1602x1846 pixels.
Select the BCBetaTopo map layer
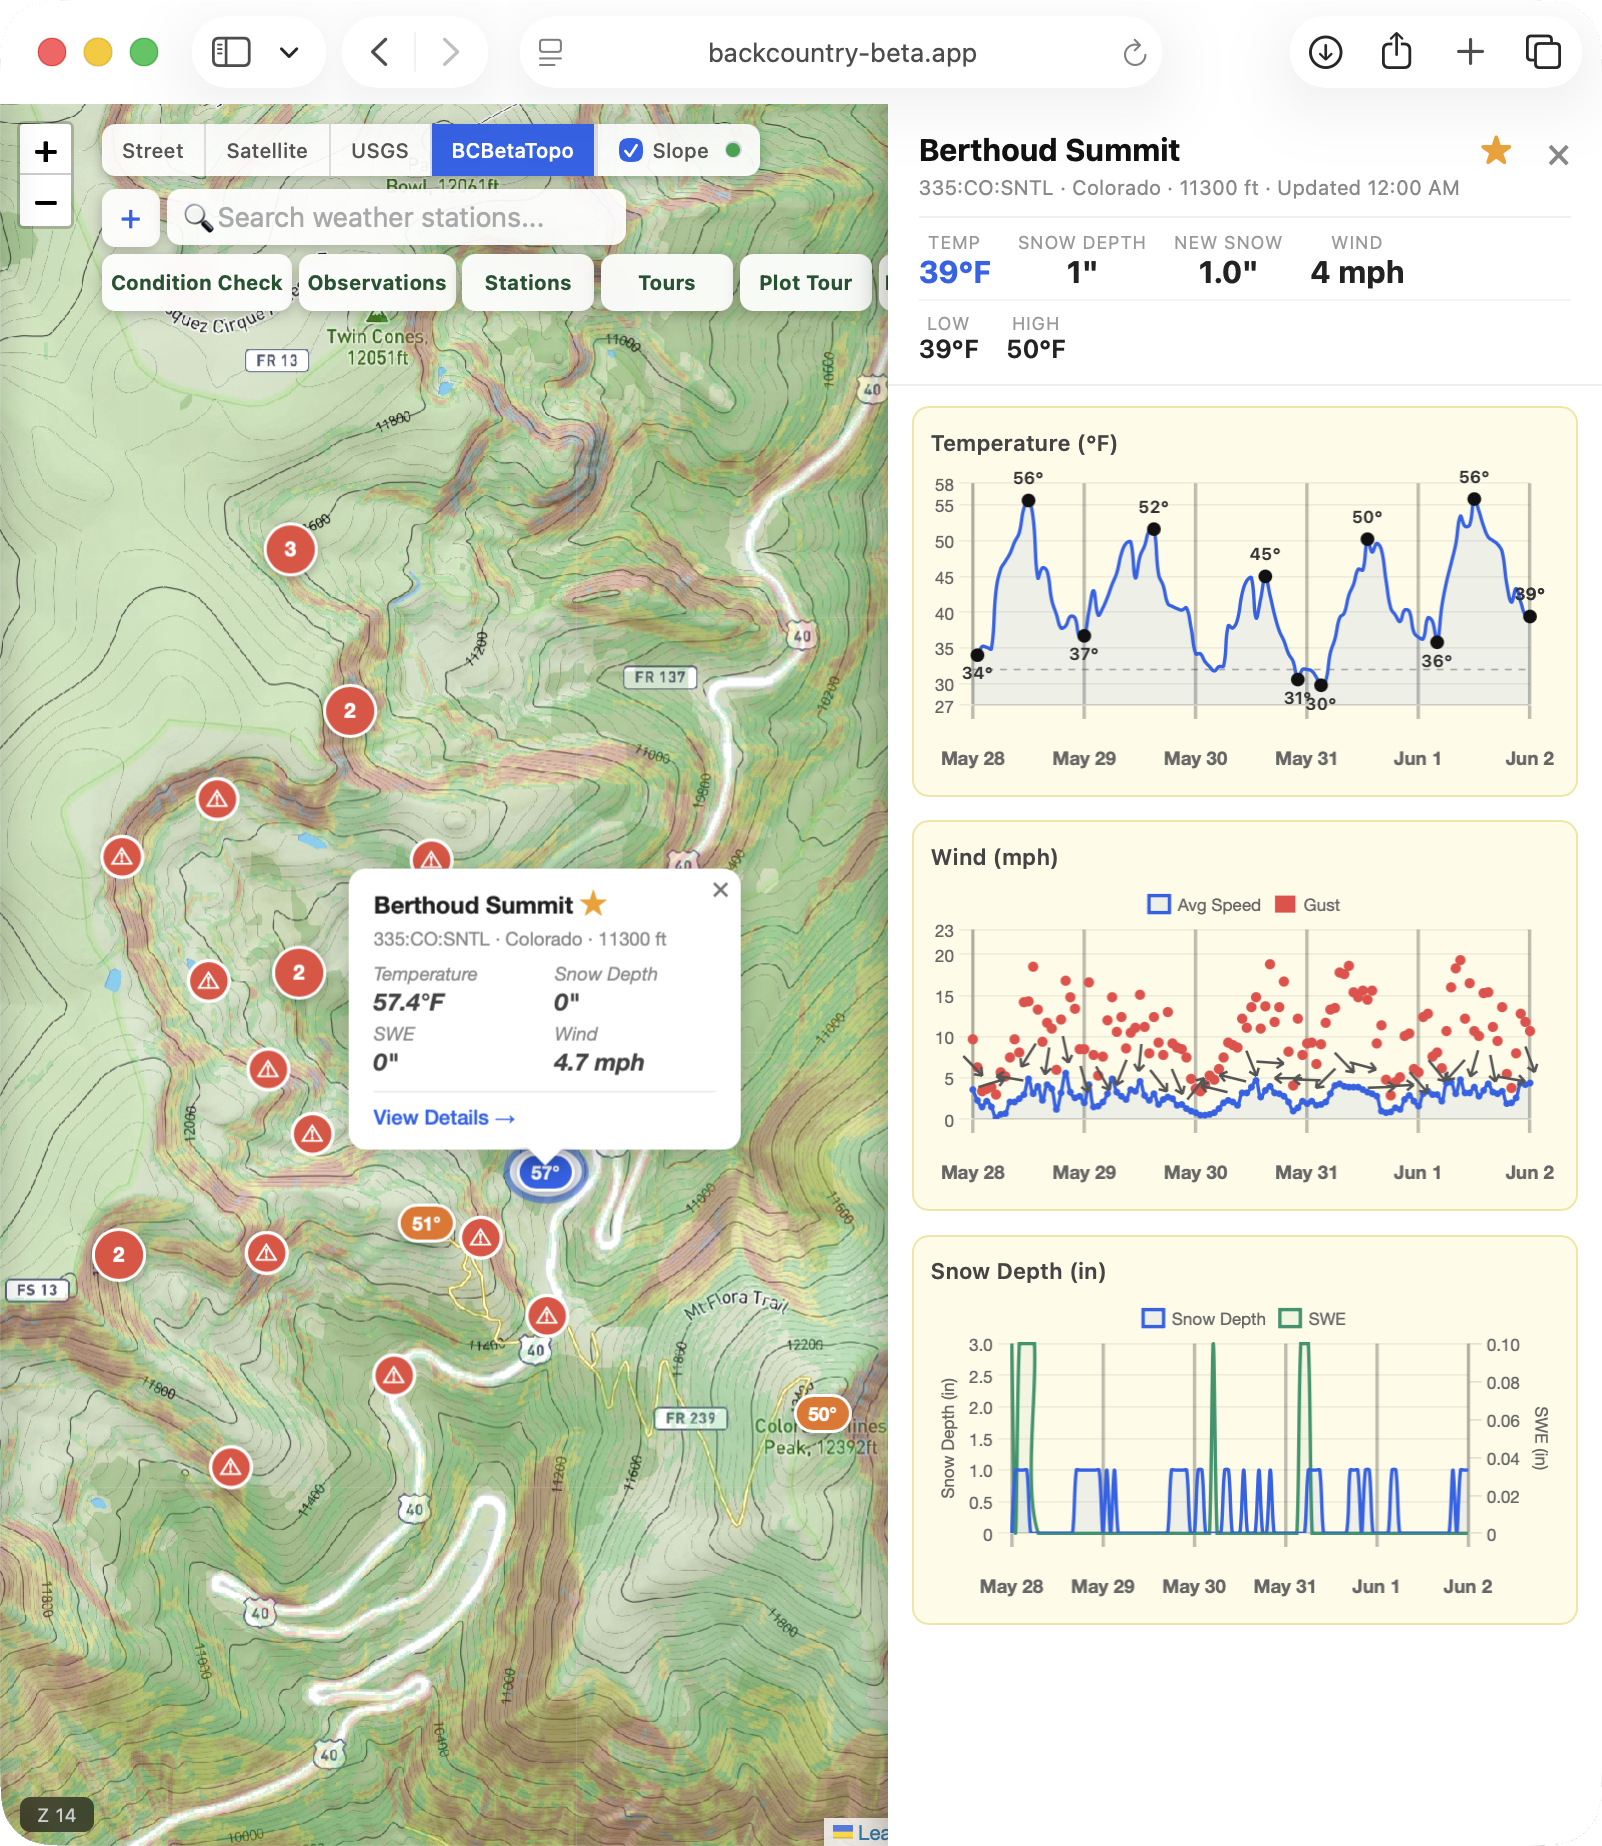coord(513,151)
